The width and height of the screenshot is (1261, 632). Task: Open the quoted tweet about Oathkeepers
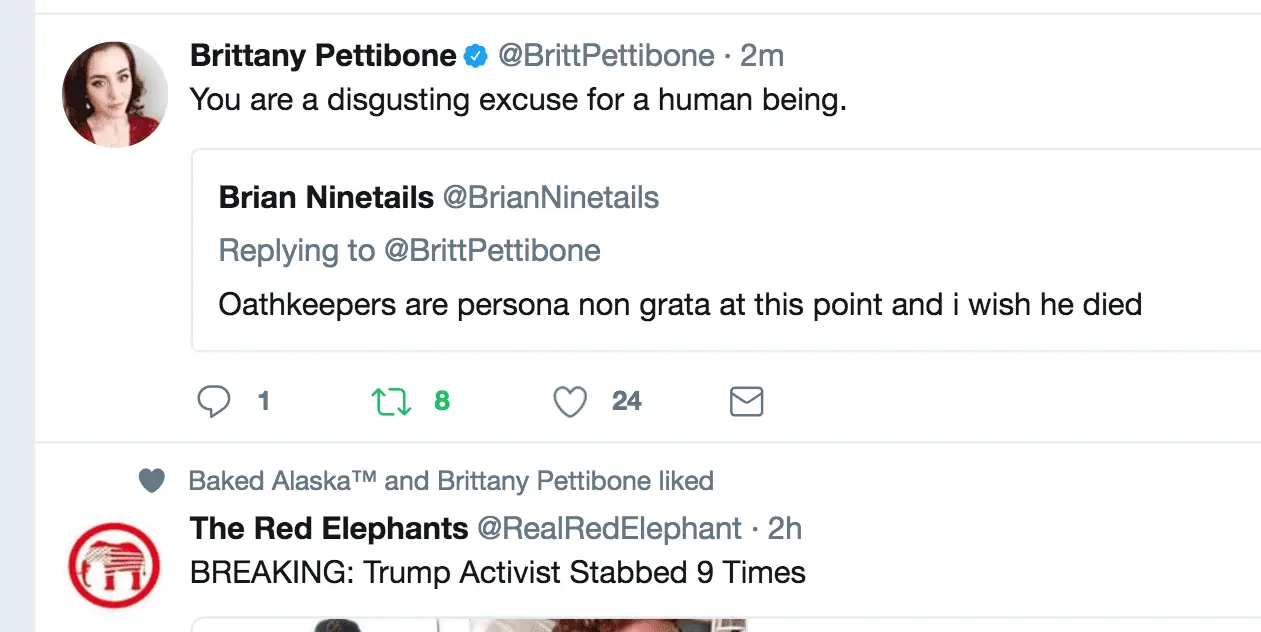pos(680,304)
